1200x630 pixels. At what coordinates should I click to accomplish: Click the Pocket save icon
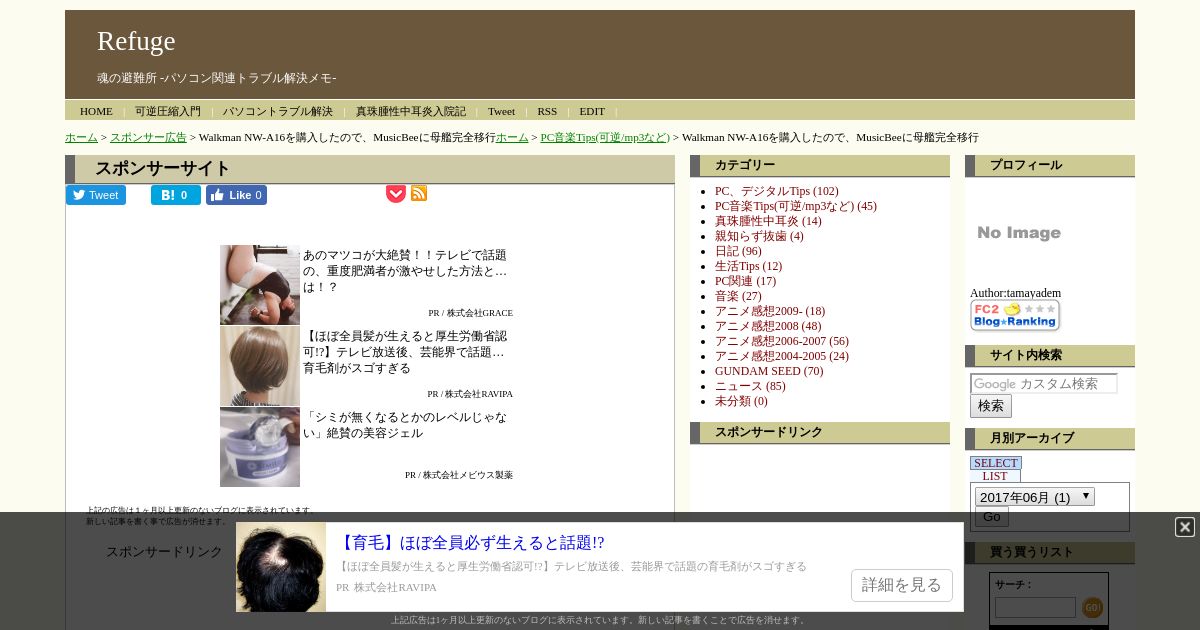396,194
